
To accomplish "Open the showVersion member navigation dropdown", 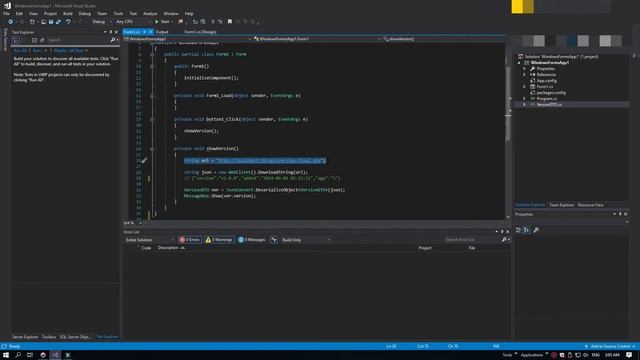I will (444, 39).
